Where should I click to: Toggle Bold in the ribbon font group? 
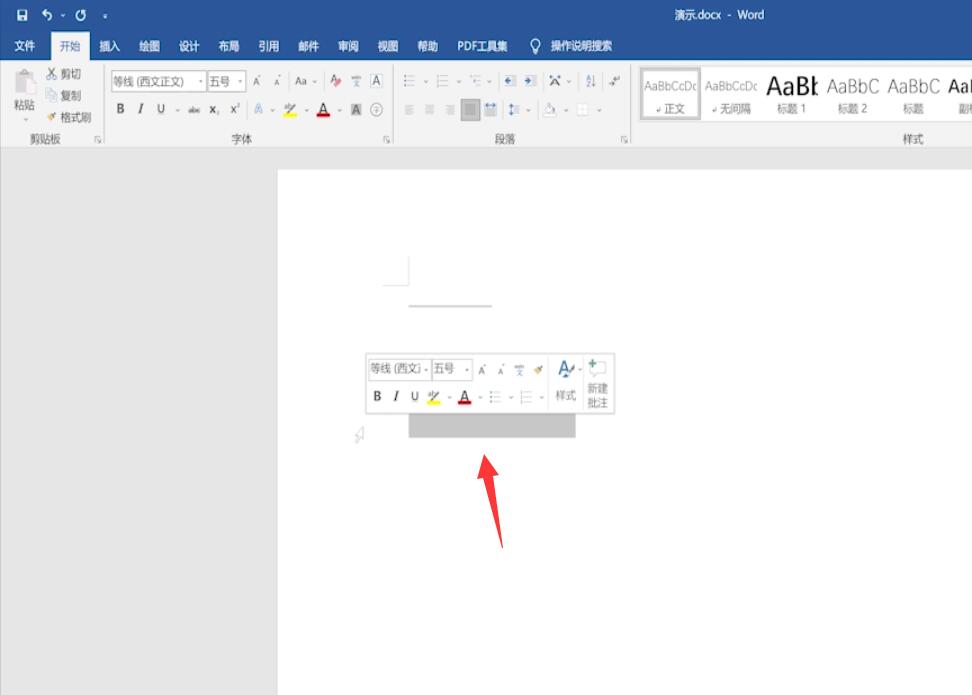point(120,109)
